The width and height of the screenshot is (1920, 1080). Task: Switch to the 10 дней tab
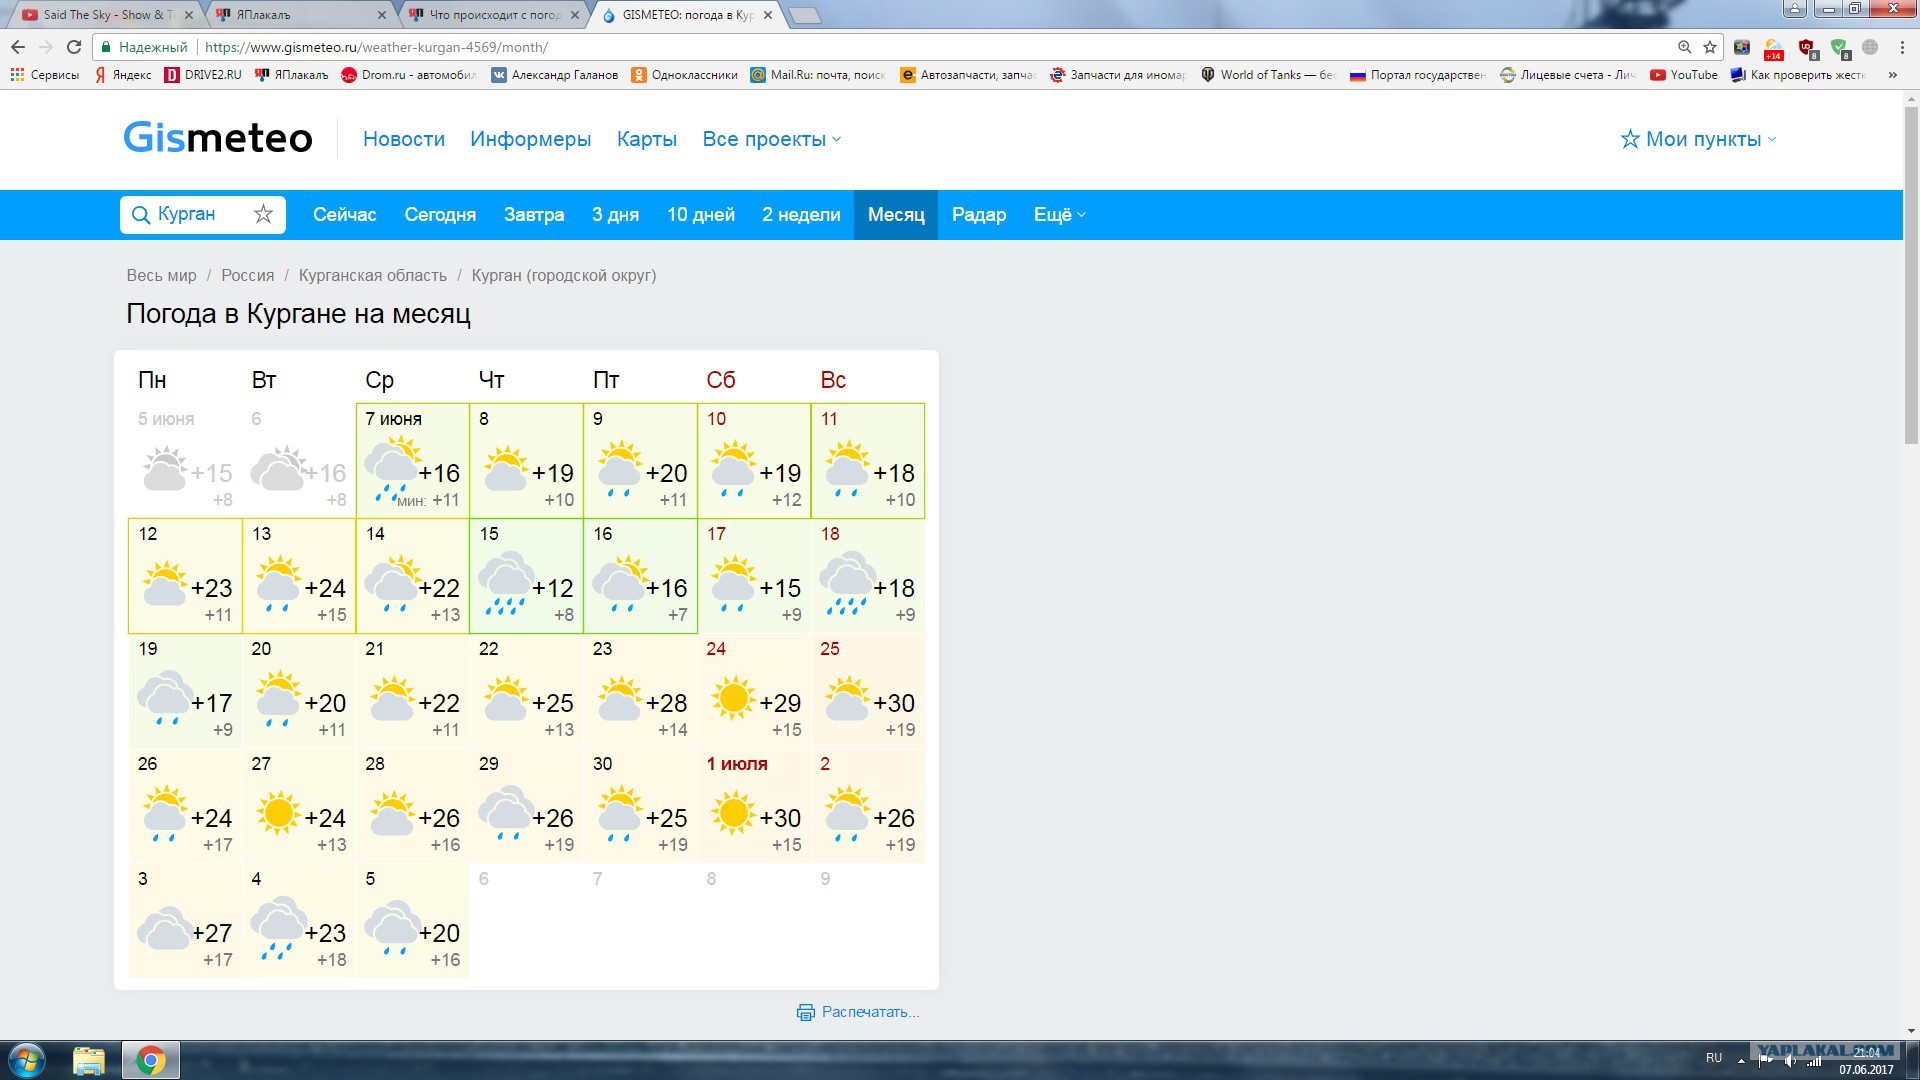701,215
